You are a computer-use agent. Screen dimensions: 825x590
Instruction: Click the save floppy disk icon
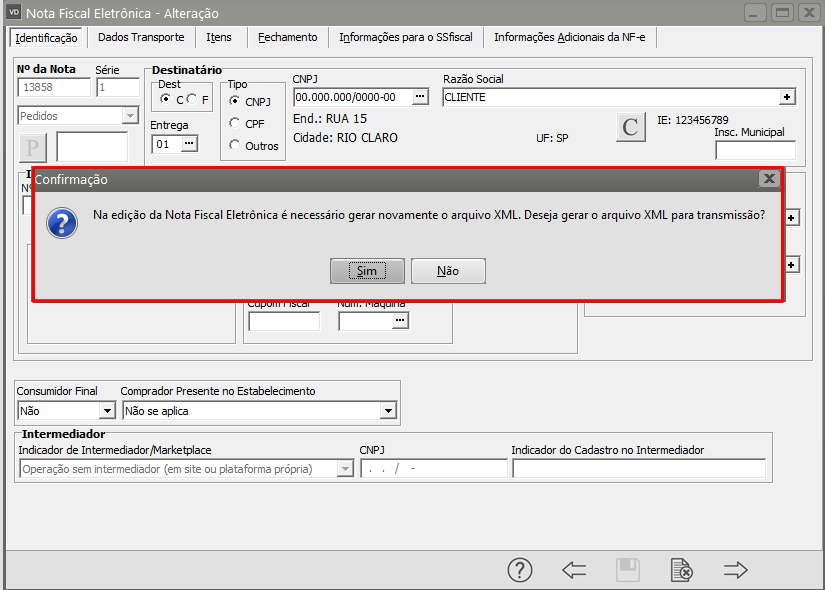(x=628, y=570)
